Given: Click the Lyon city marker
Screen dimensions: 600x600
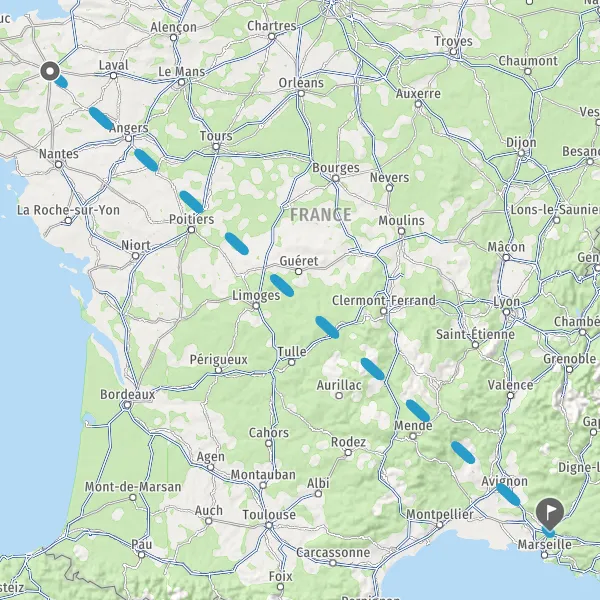Looking at the screenshot, I should click(507, 312).
